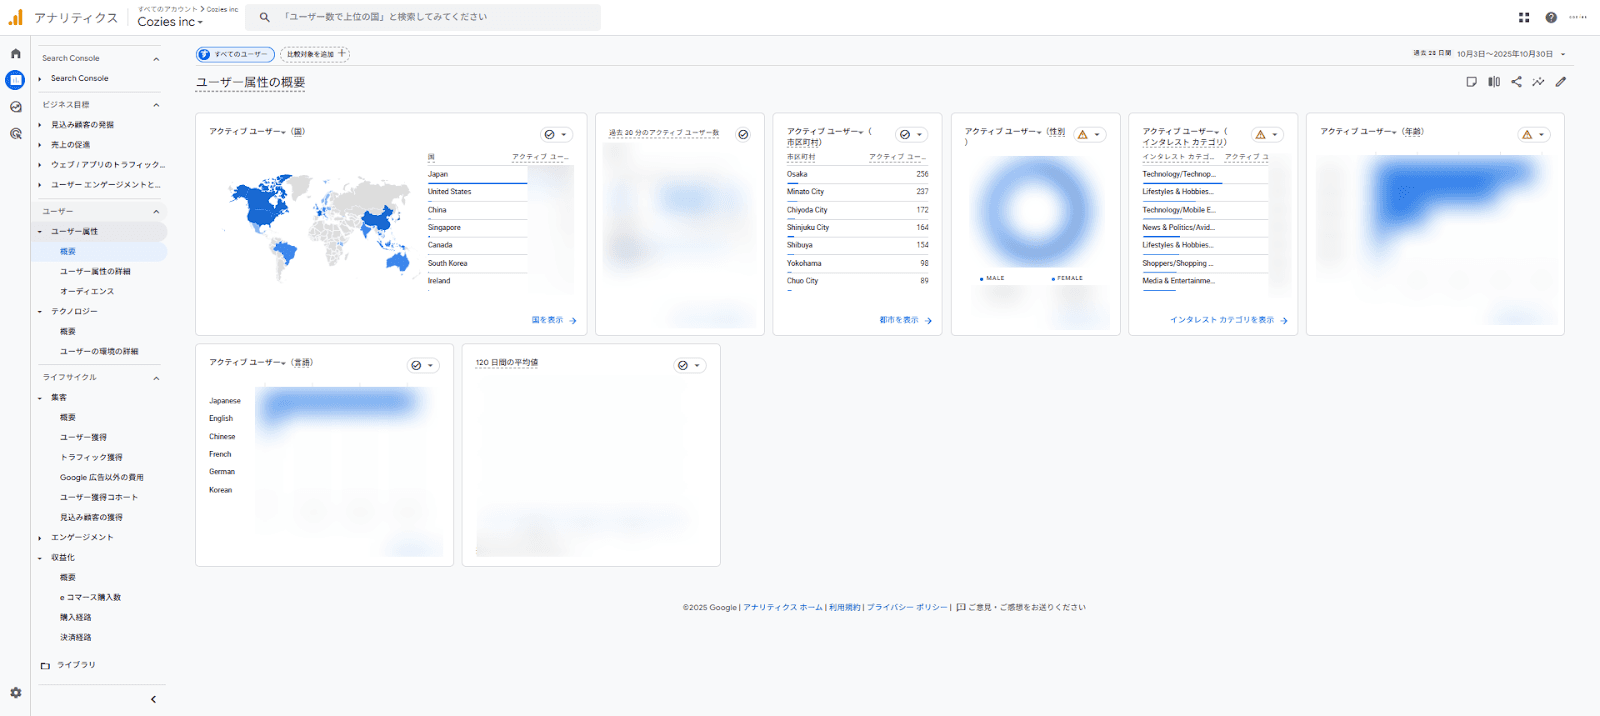Click the edit comparisons columns icon
Image resolution: width=1600 pixels, height=716 pixels.
click(1494, 82)
